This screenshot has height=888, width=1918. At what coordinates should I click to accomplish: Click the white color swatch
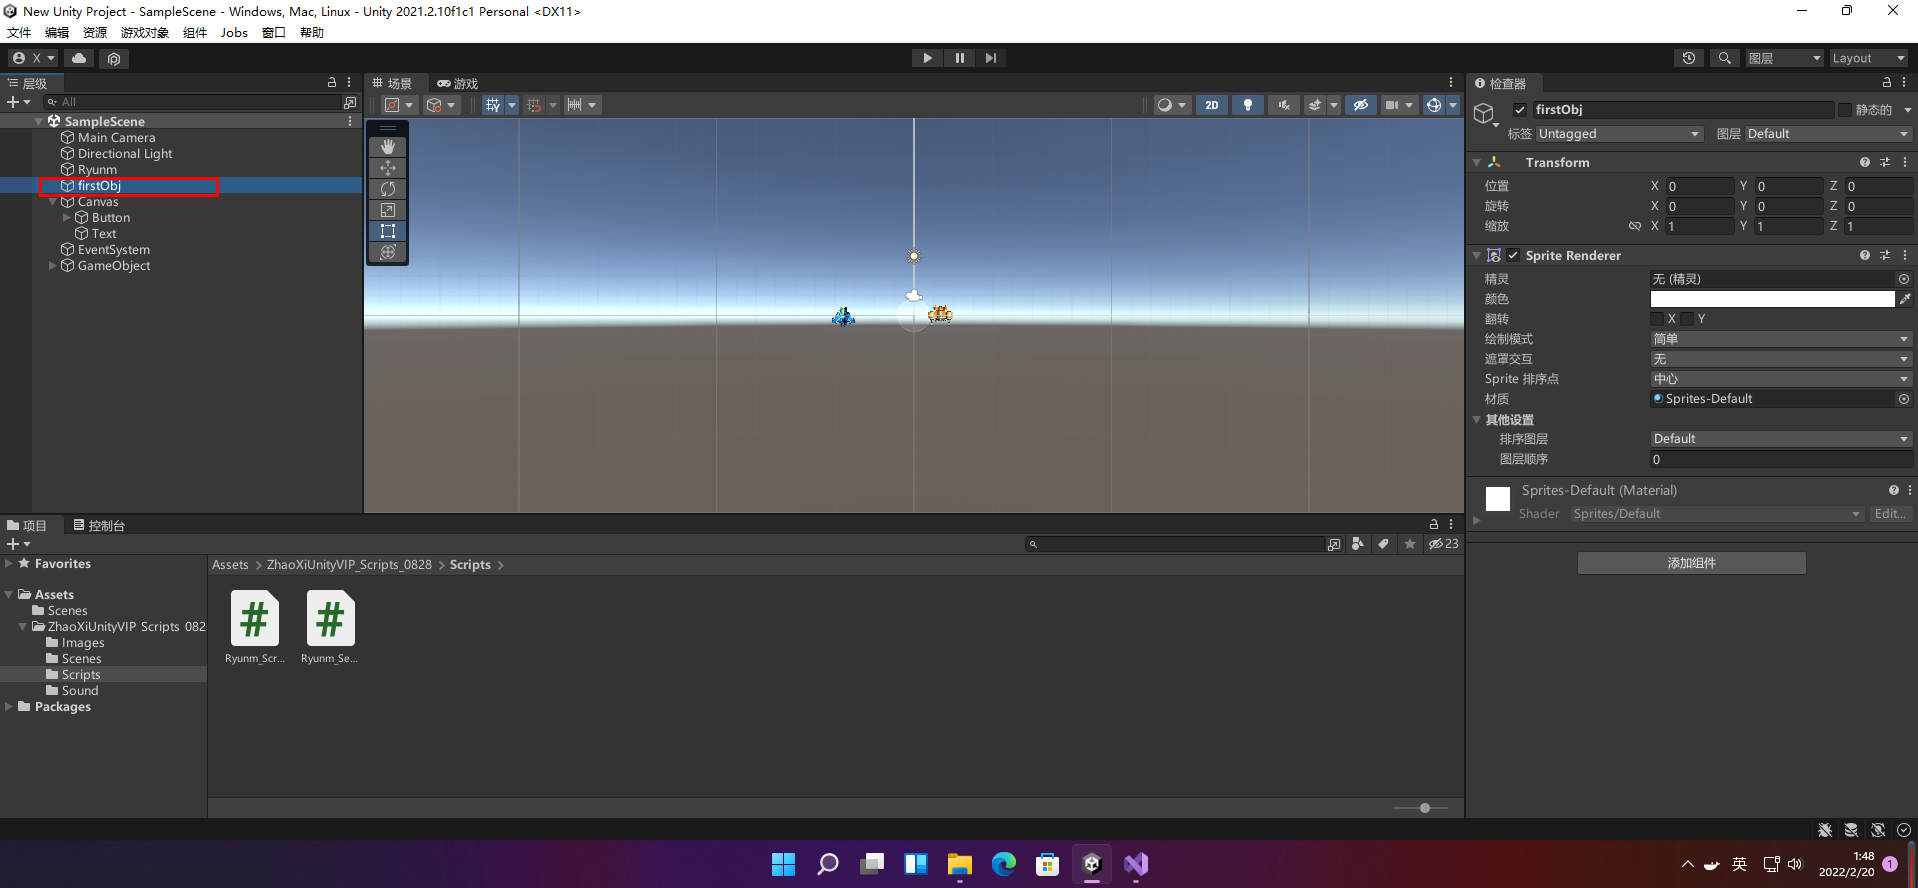[x=1772, y=299]
